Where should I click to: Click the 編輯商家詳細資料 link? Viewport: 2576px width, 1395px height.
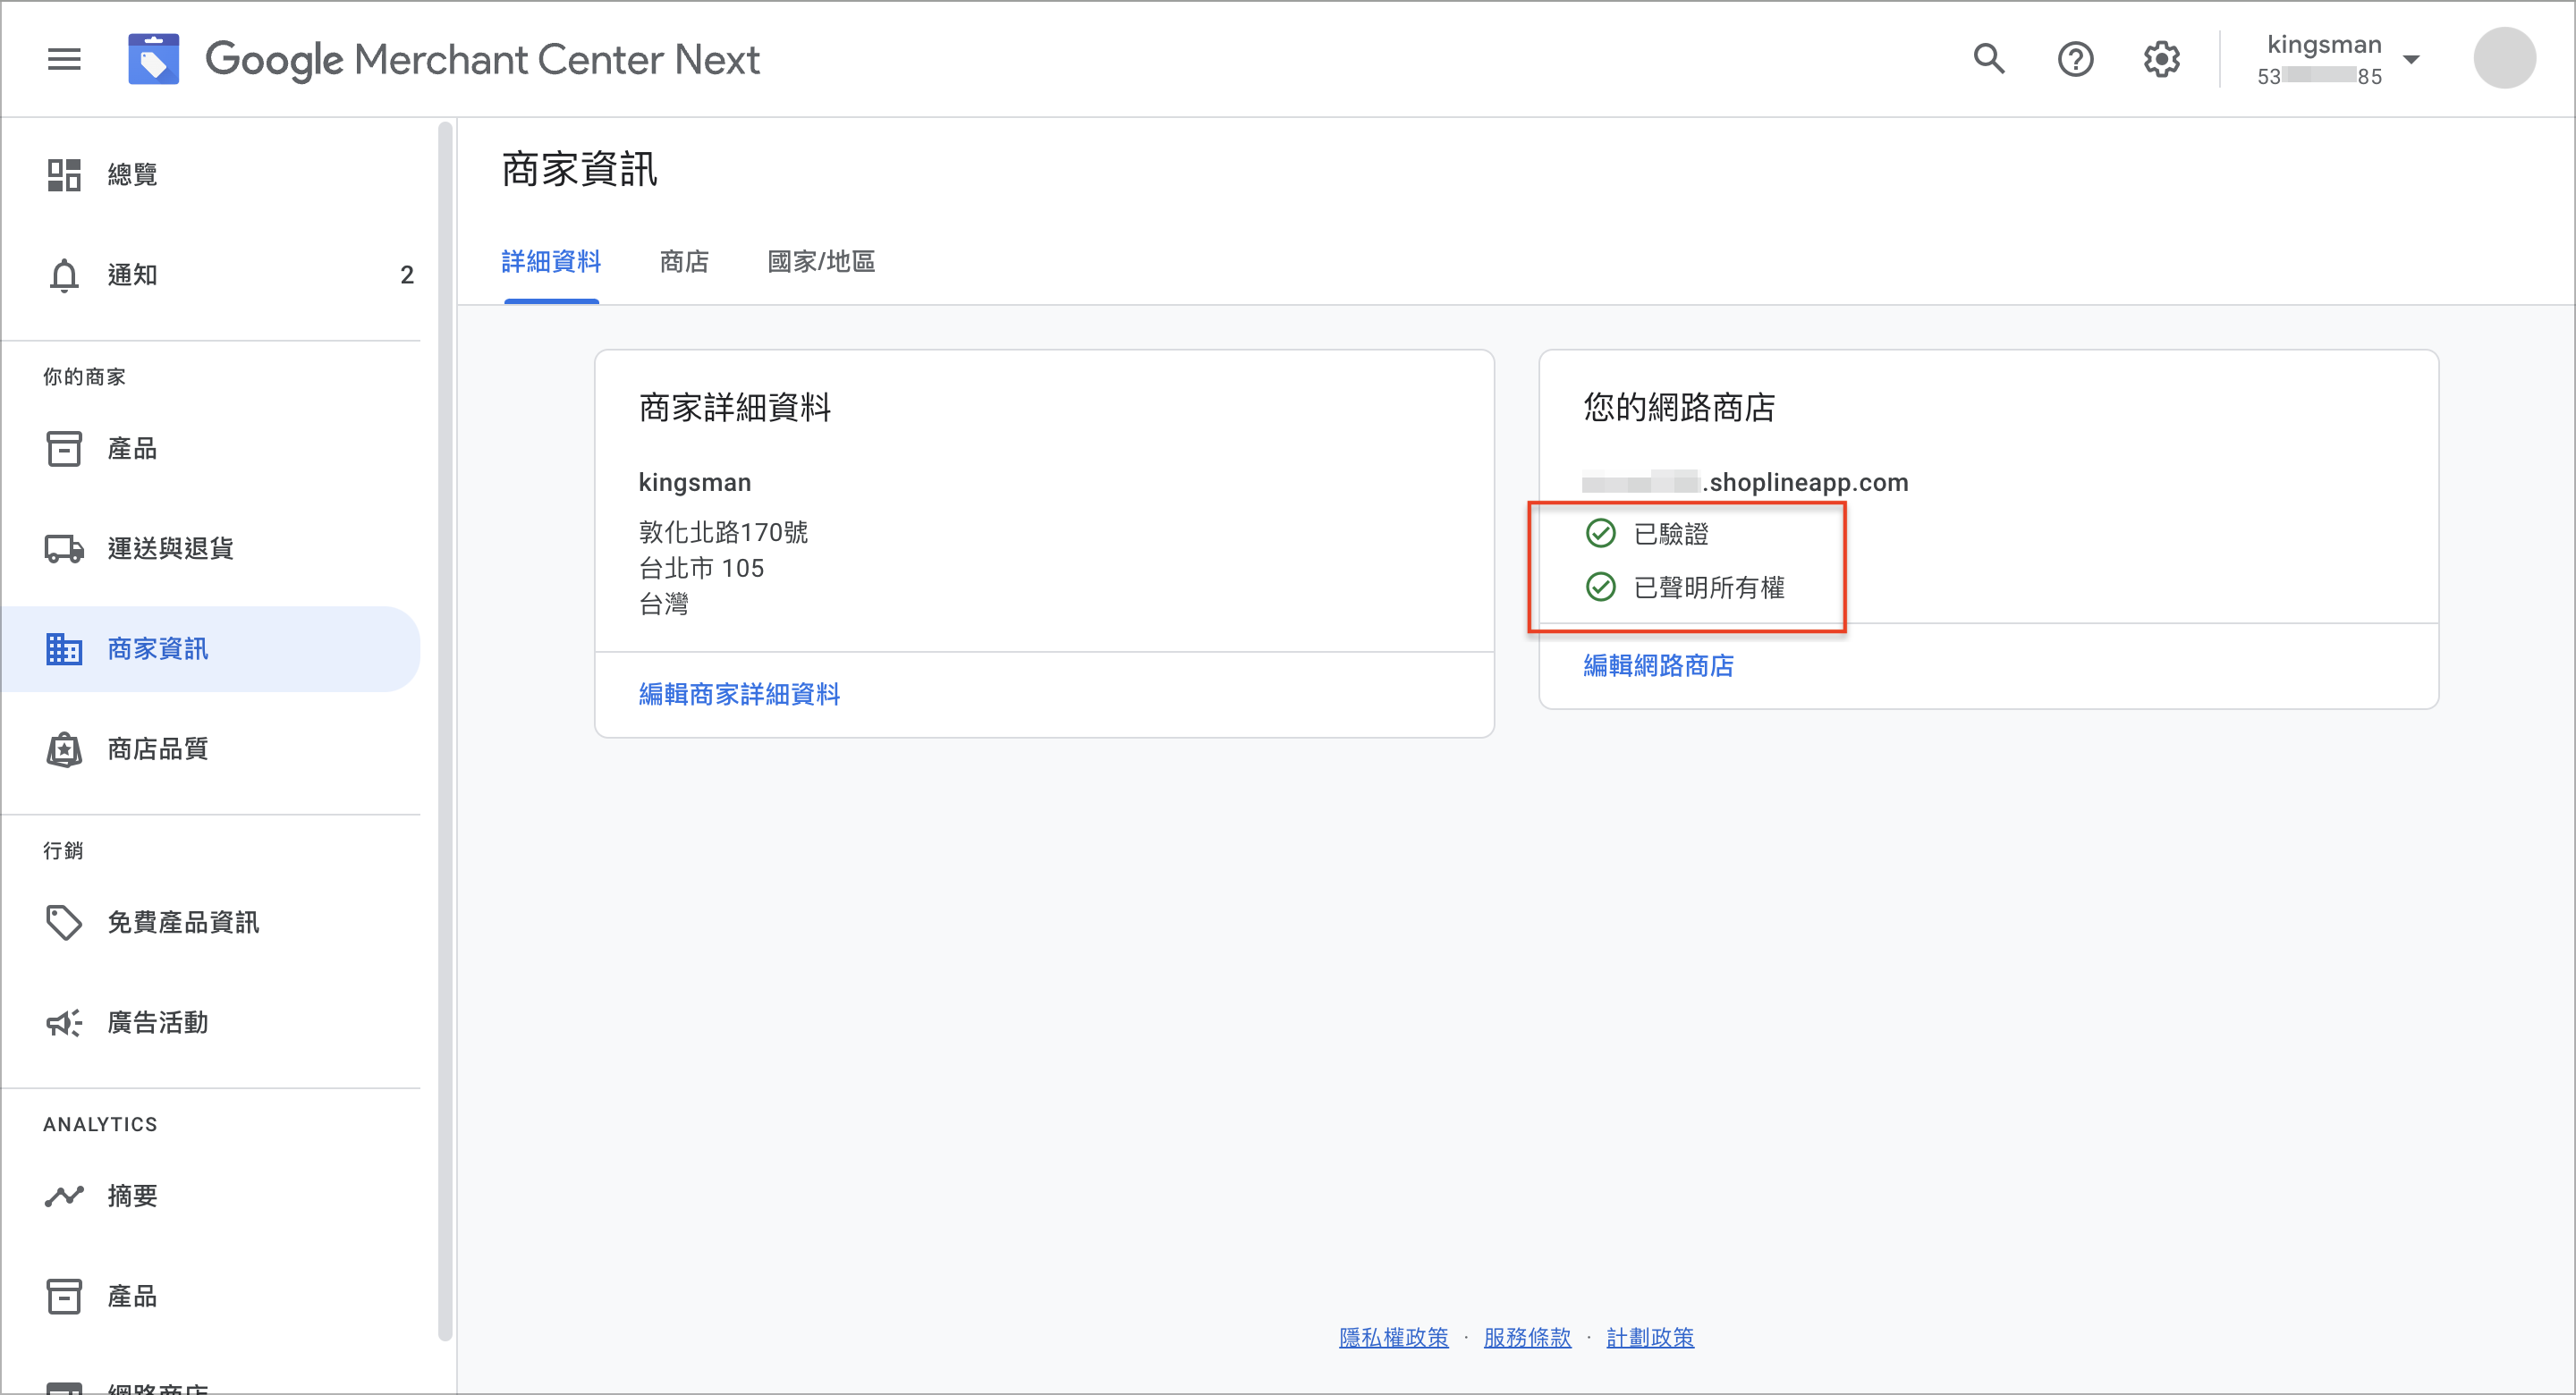(x=739, y=694)
